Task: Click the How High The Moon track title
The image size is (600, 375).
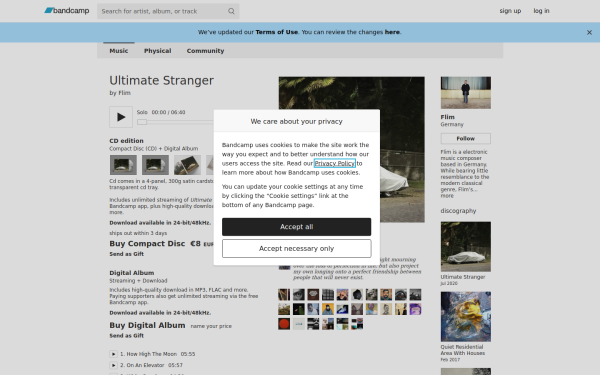Action: point(152,354)
